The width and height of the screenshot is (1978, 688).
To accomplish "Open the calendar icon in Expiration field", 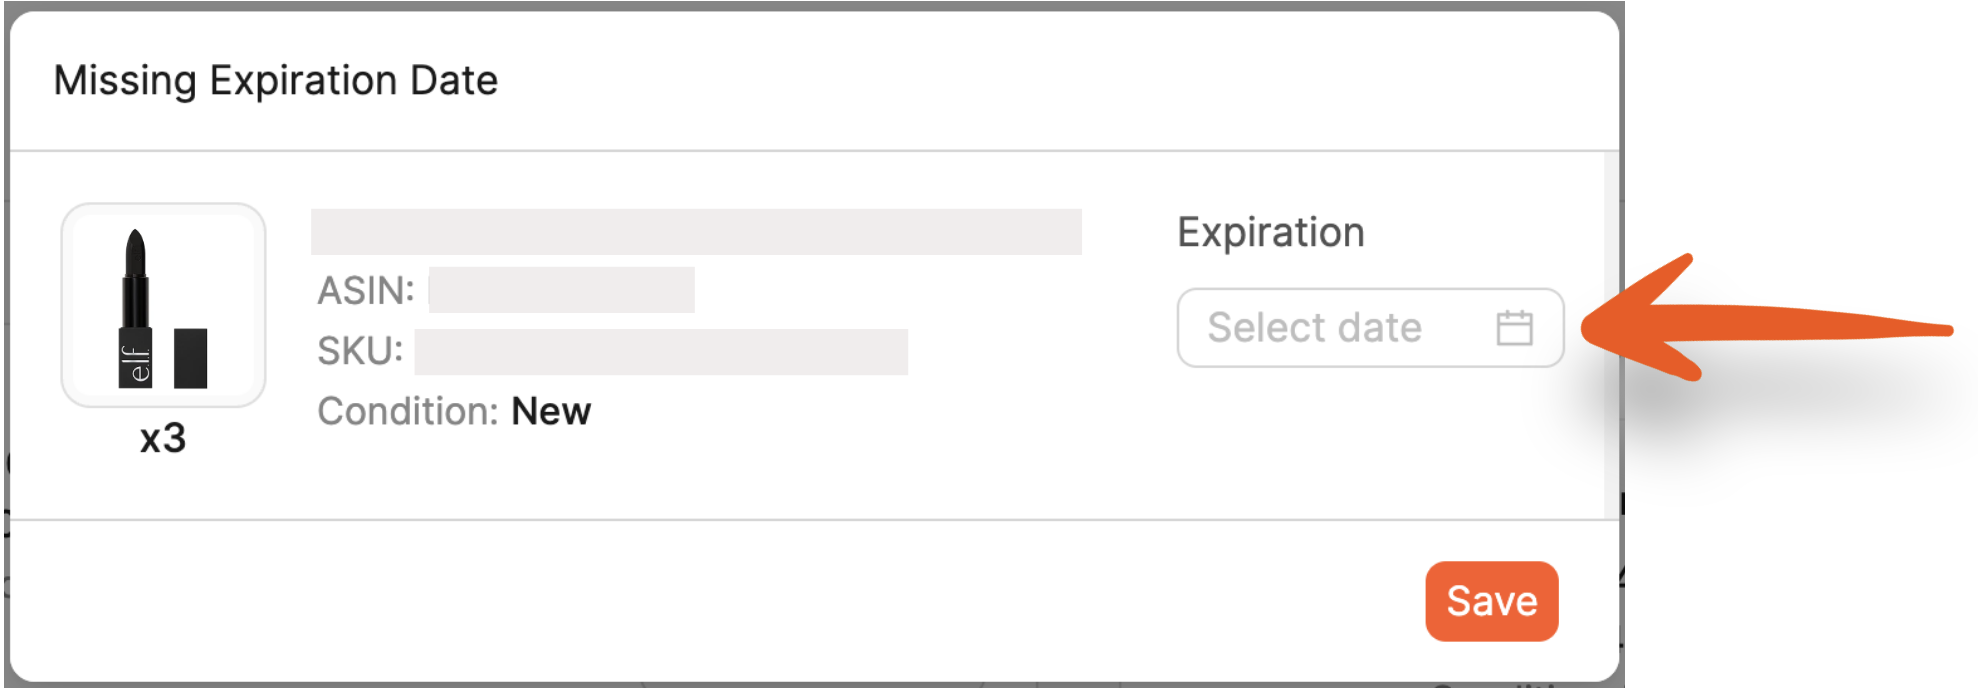I will coord(1514,328).
